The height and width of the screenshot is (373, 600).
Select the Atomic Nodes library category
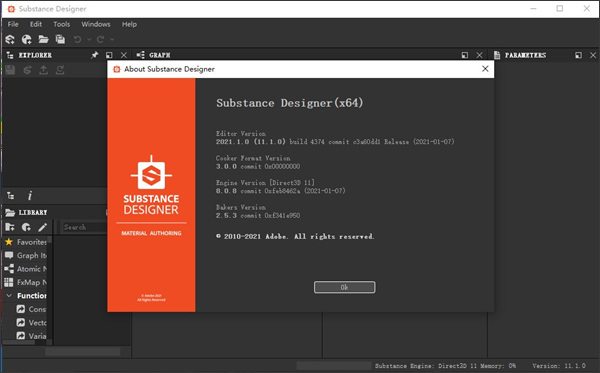(x=25, y=269)
